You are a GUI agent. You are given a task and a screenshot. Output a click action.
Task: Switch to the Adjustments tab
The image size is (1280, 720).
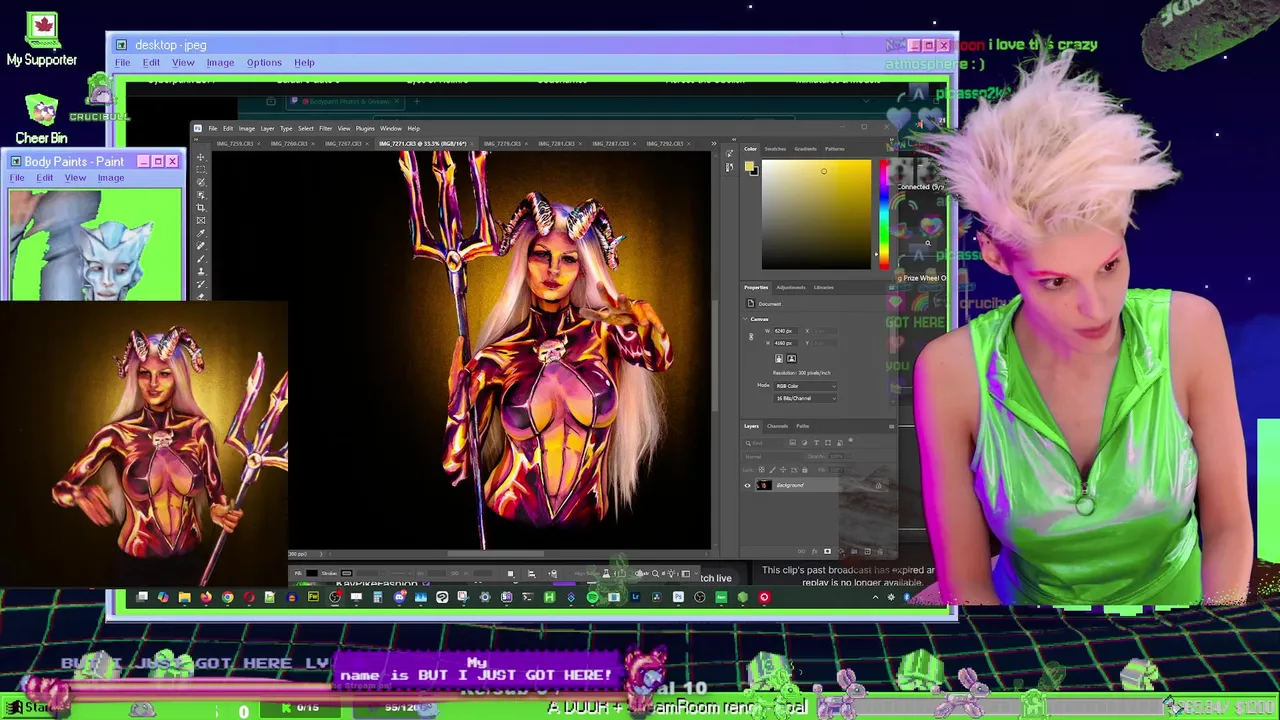tap(791, 288)
